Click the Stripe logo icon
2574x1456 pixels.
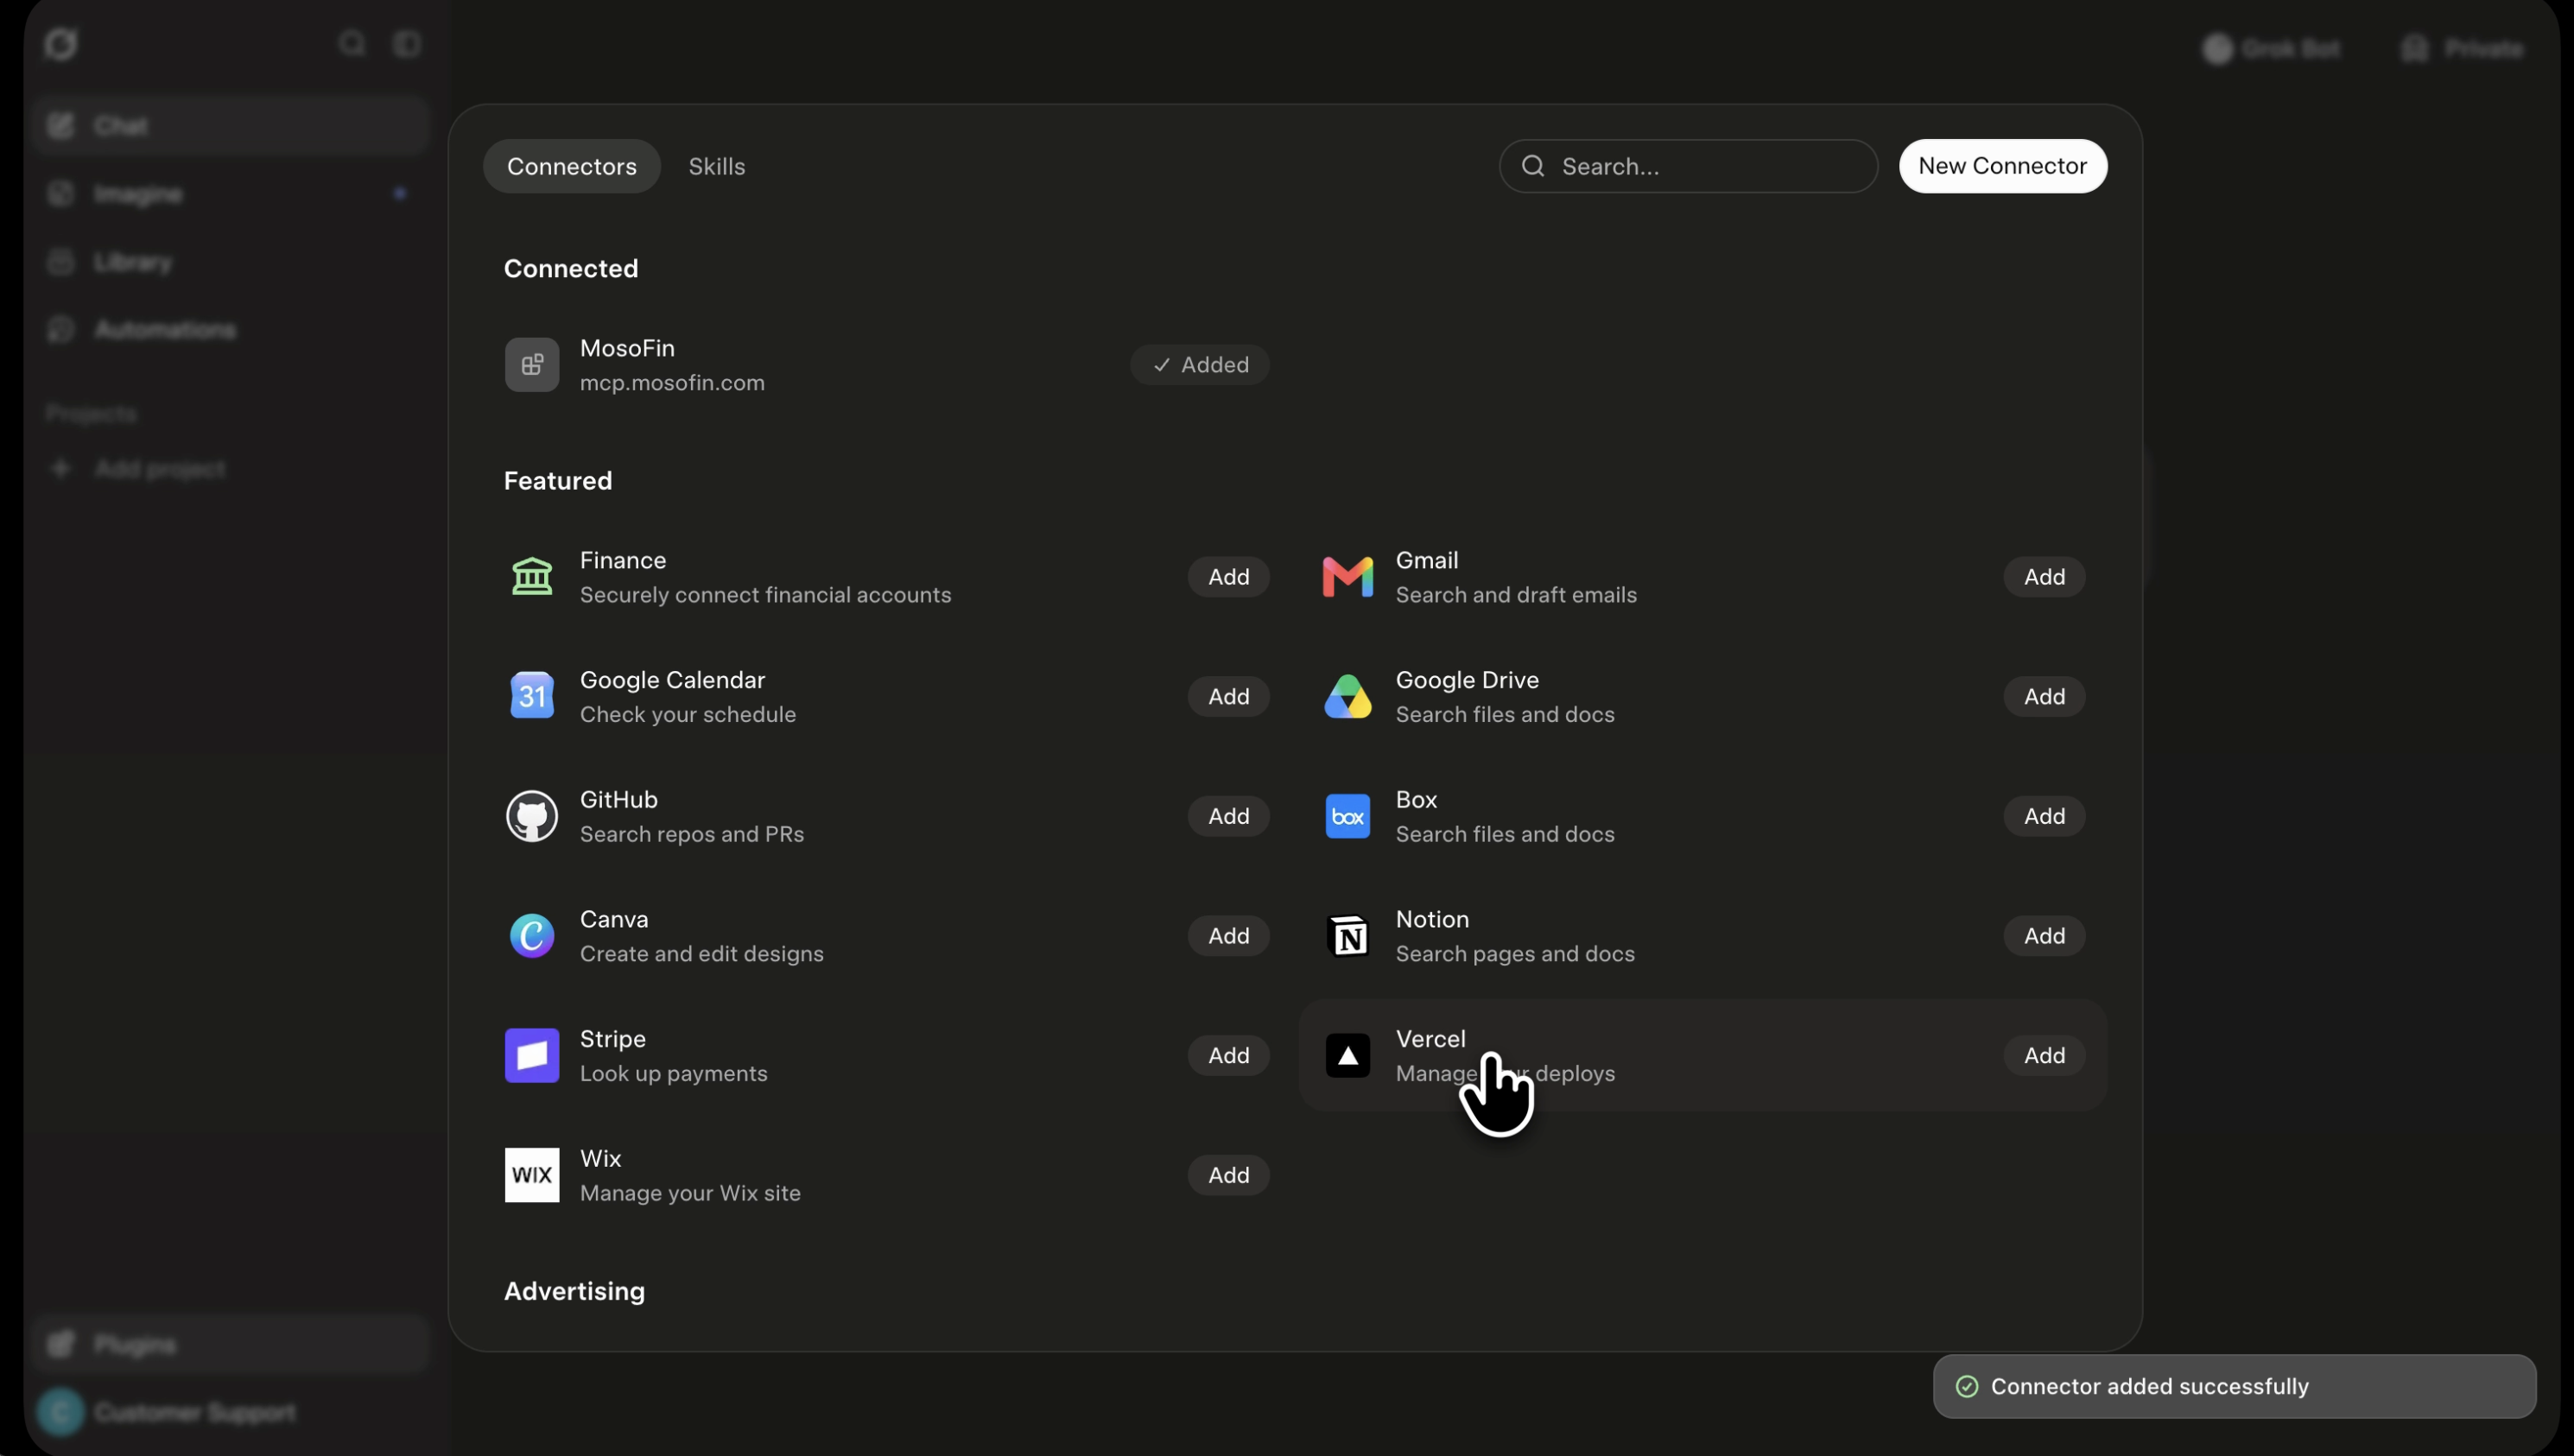pyautogui.click(x=531, y=1056)
